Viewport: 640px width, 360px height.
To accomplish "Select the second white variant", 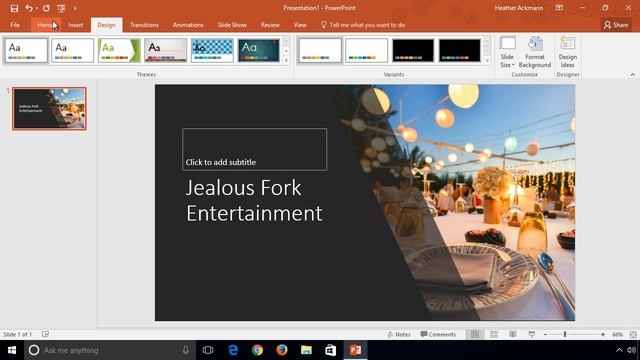I will [x=366, y=51].
